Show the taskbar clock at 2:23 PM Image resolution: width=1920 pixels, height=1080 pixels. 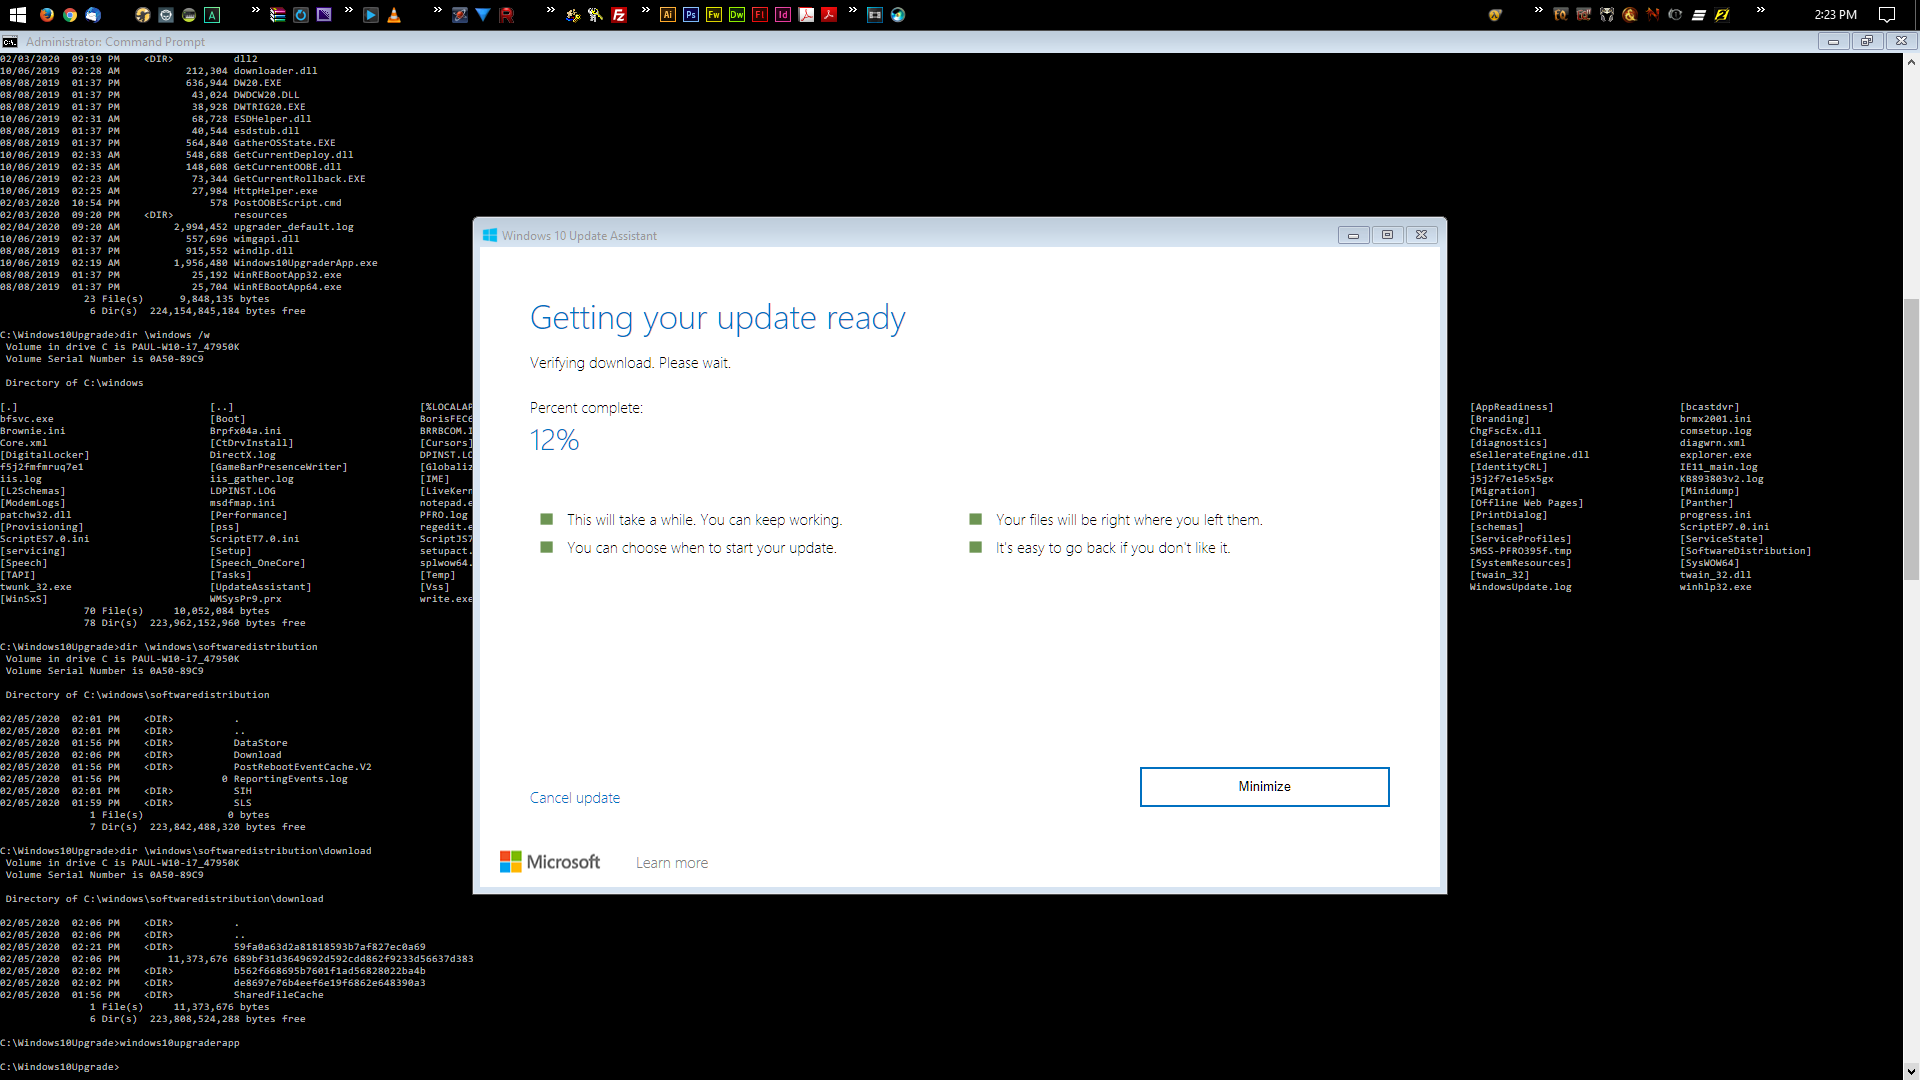tap(1835, 15)
